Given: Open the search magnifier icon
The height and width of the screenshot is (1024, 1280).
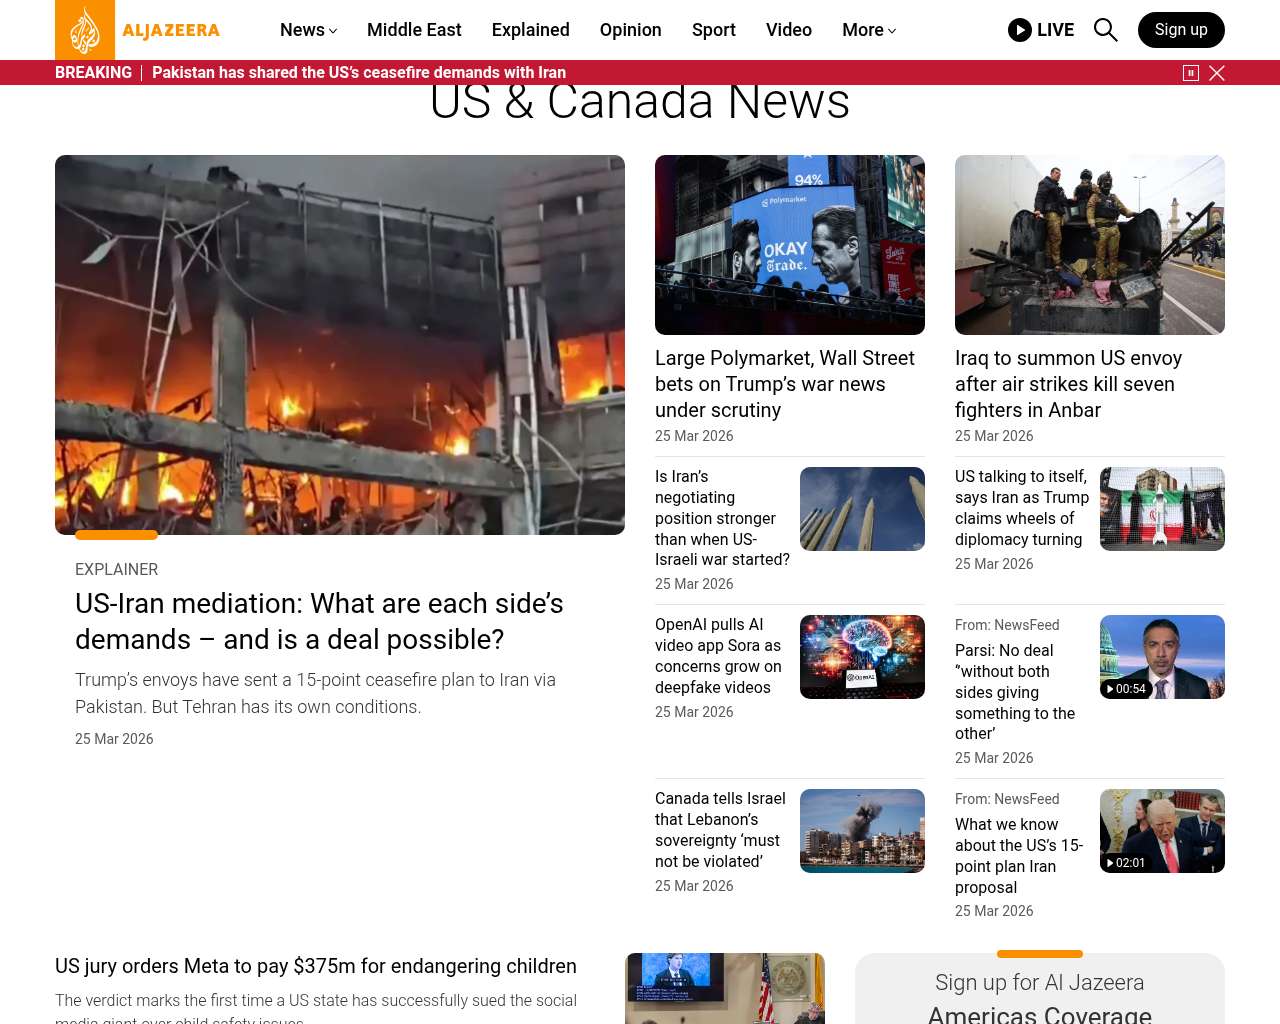Looking at the screenshot, I should pos(1105,30).
